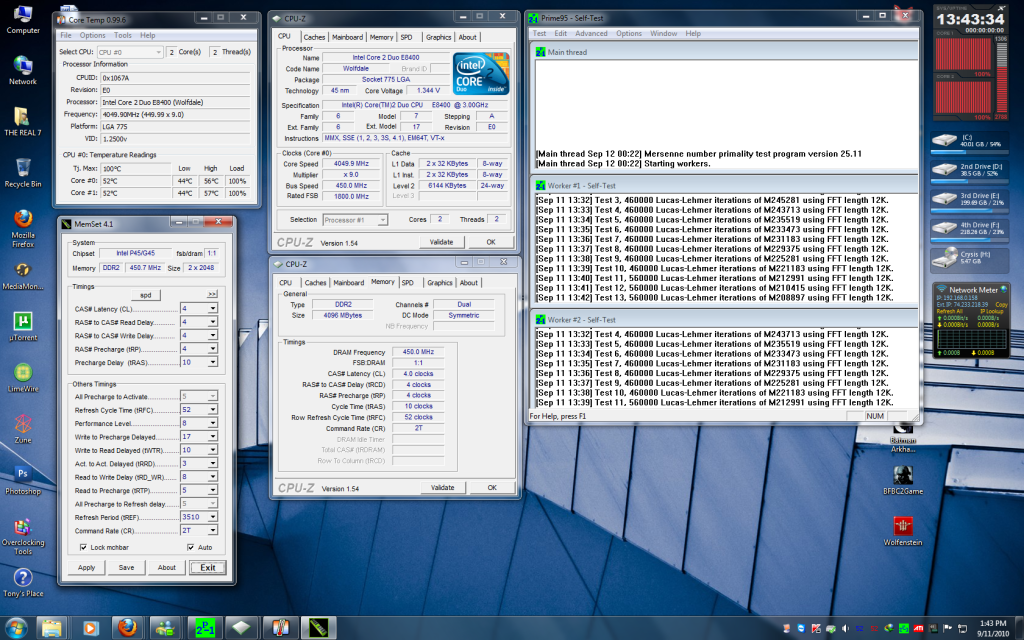Click Save button in MemSet
This screenshot has width=1024, height=640.
coord(127,568)
